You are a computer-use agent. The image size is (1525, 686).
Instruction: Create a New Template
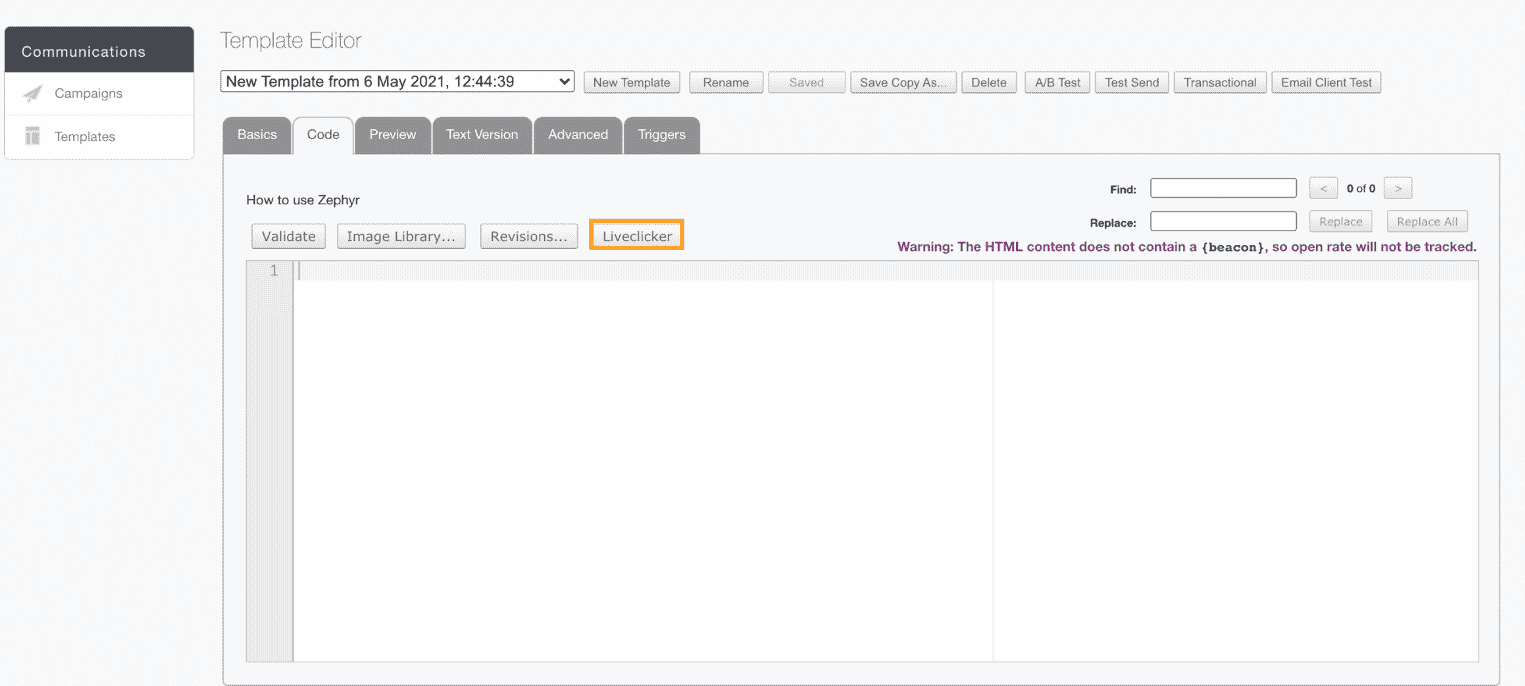coord(631,82)
